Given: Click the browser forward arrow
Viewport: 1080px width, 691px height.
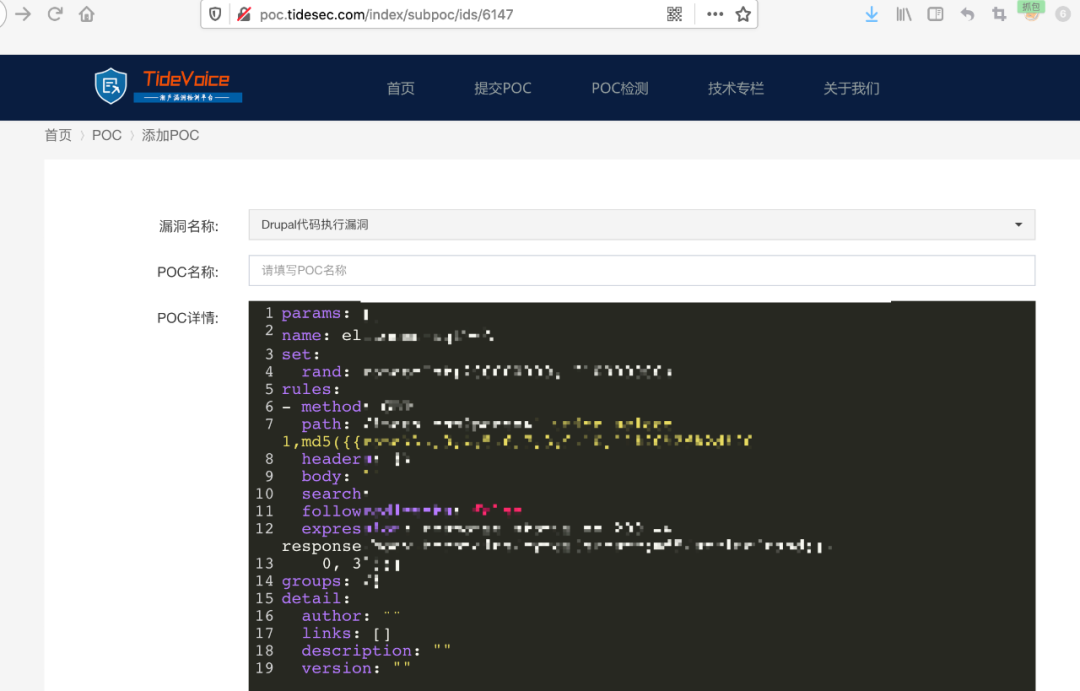Looking at the screenshot, I should (x=23, y=14).
